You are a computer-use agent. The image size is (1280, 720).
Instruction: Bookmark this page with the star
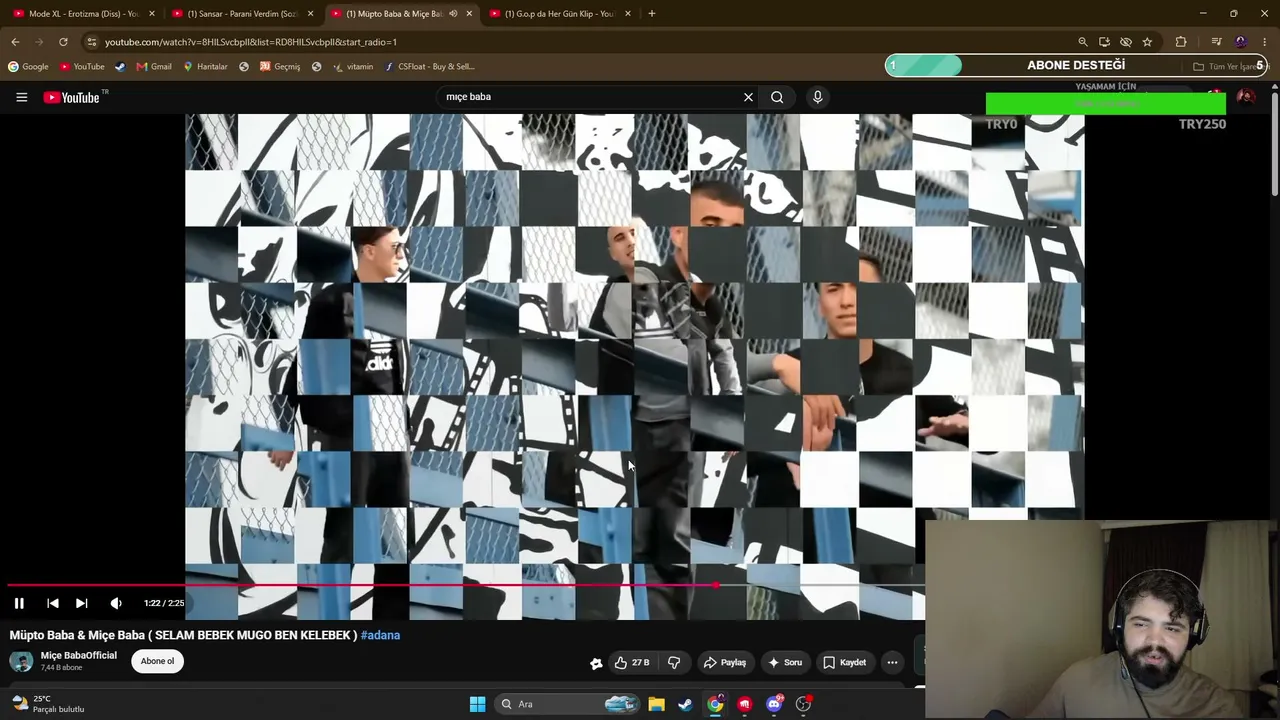pyautogui.click(x=1147, y=42)
